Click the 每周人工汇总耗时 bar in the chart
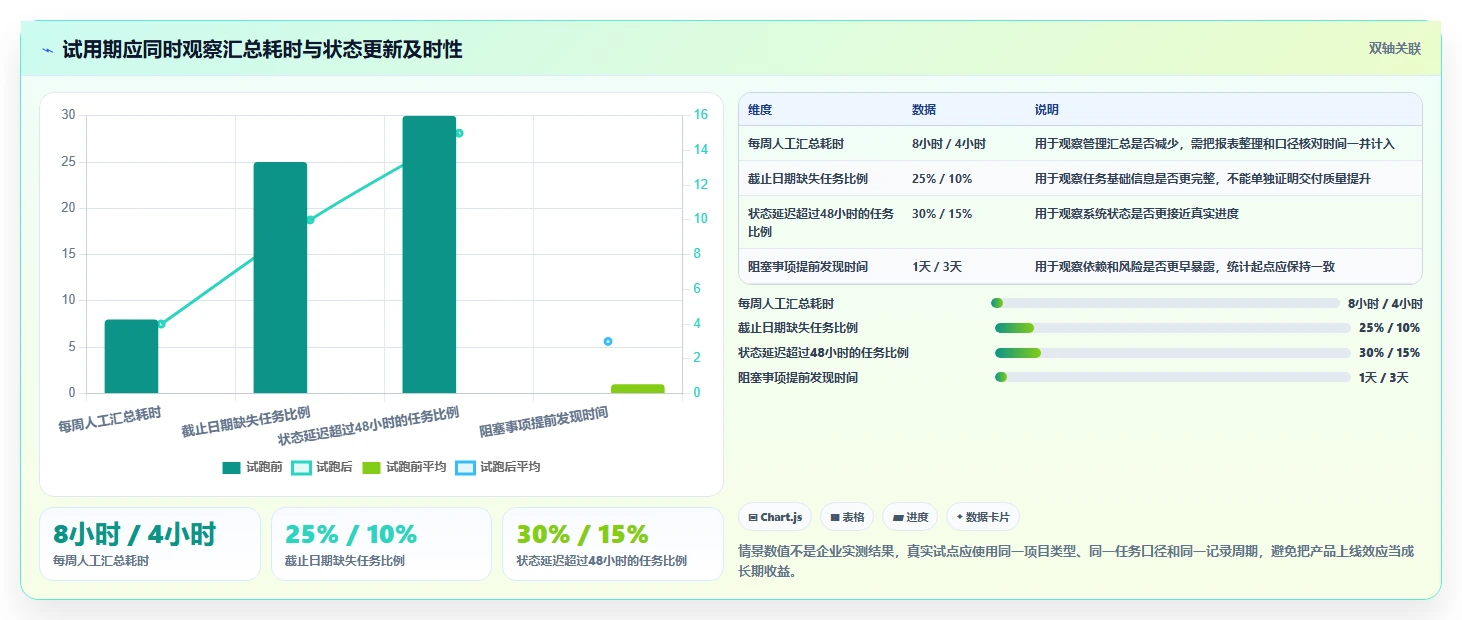The image size is (1462, 620). click(x=131, y=356)
